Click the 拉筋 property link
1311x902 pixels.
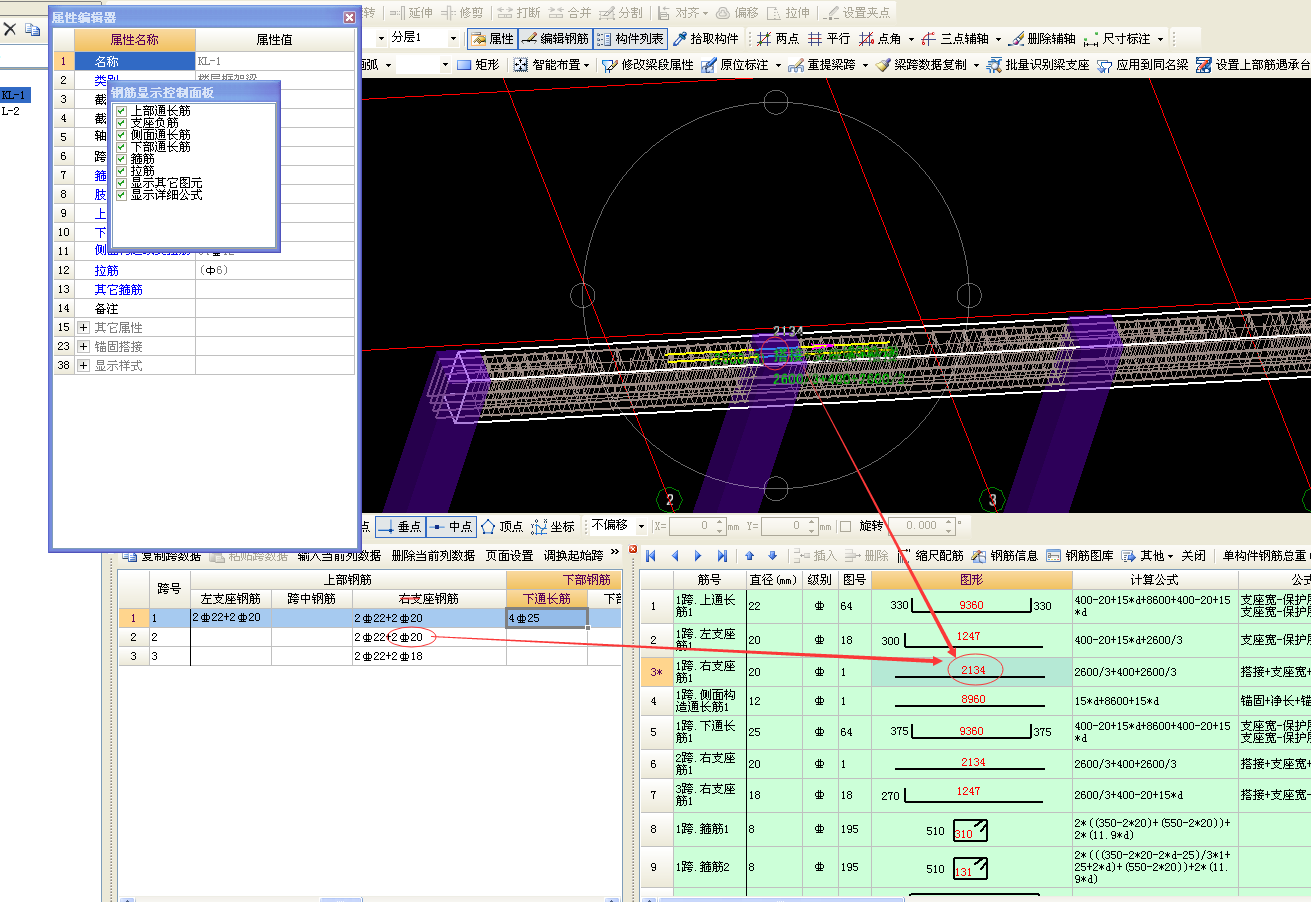click(x=106, y=271)
